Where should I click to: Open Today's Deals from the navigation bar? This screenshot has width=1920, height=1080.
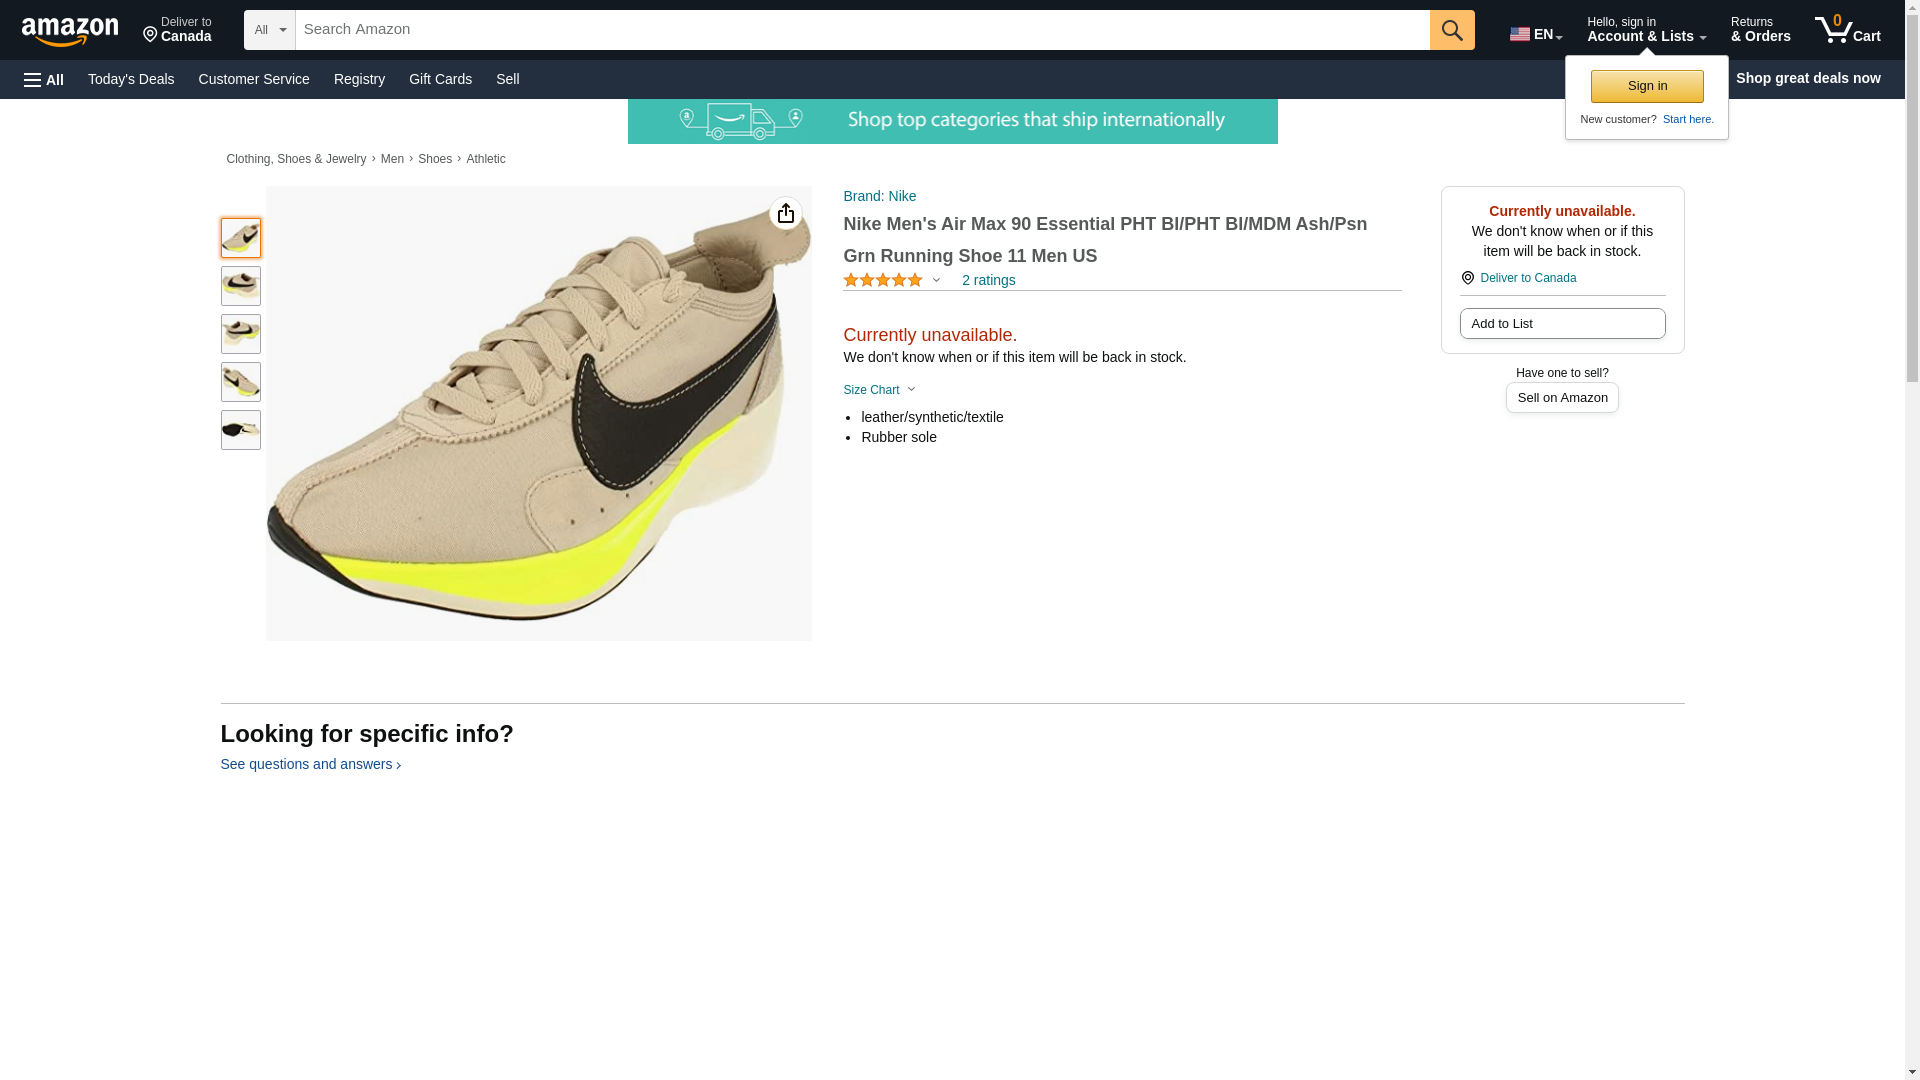pos(131,79)
